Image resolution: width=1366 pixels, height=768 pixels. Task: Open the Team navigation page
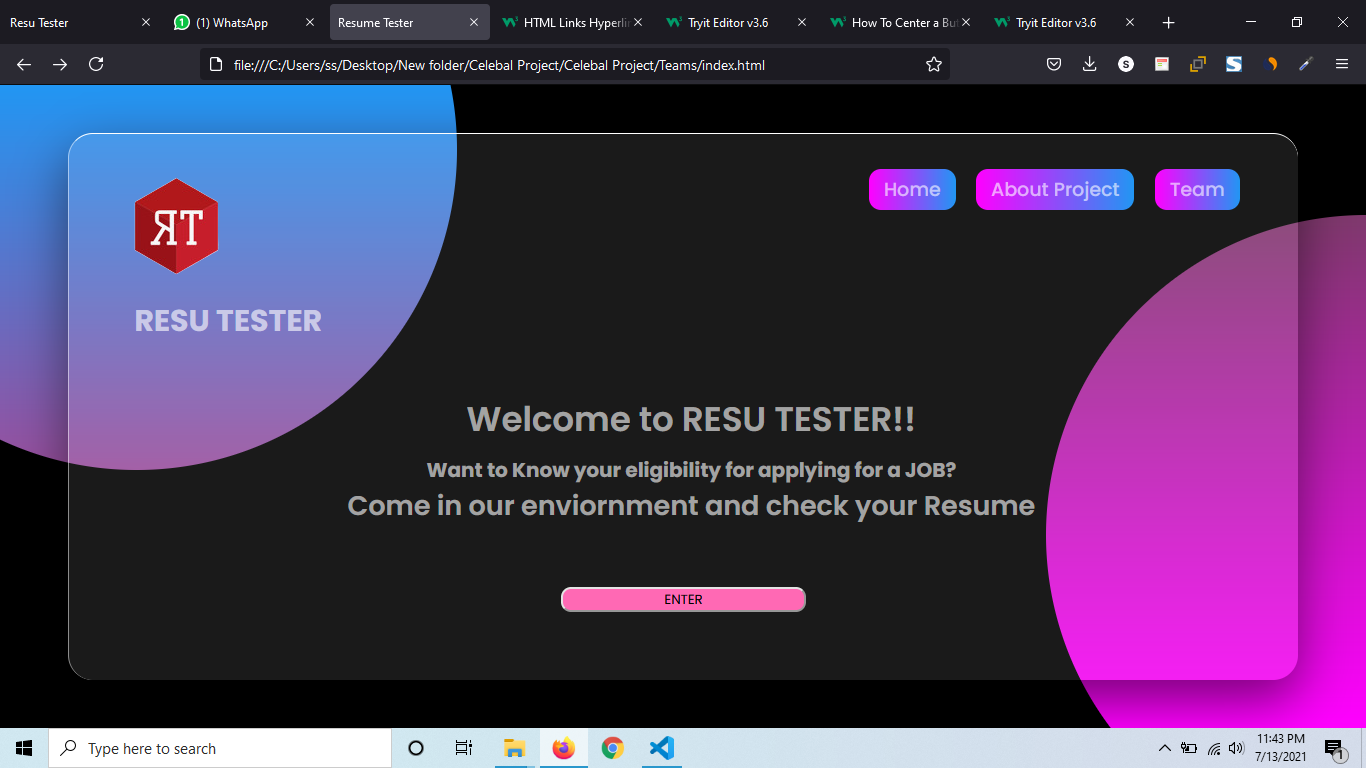click(1196, 189)
